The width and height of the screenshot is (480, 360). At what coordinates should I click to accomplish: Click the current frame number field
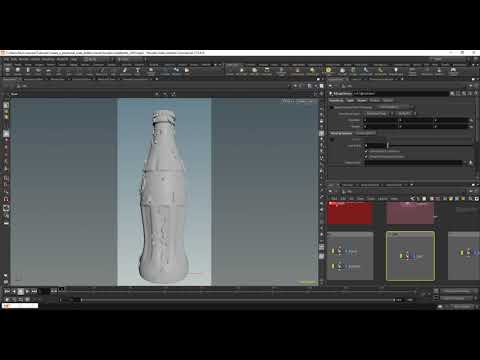point(44,291)
